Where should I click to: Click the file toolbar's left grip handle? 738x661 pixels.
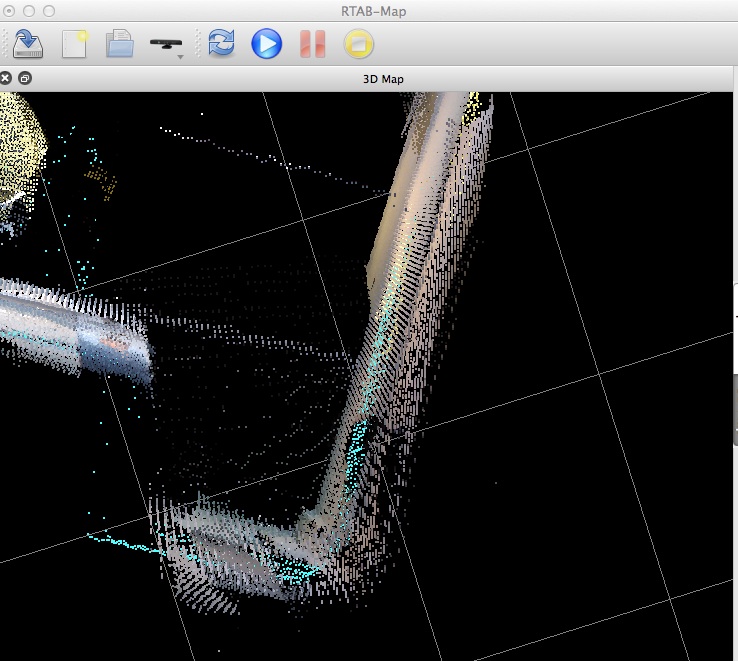click(5, 44)
